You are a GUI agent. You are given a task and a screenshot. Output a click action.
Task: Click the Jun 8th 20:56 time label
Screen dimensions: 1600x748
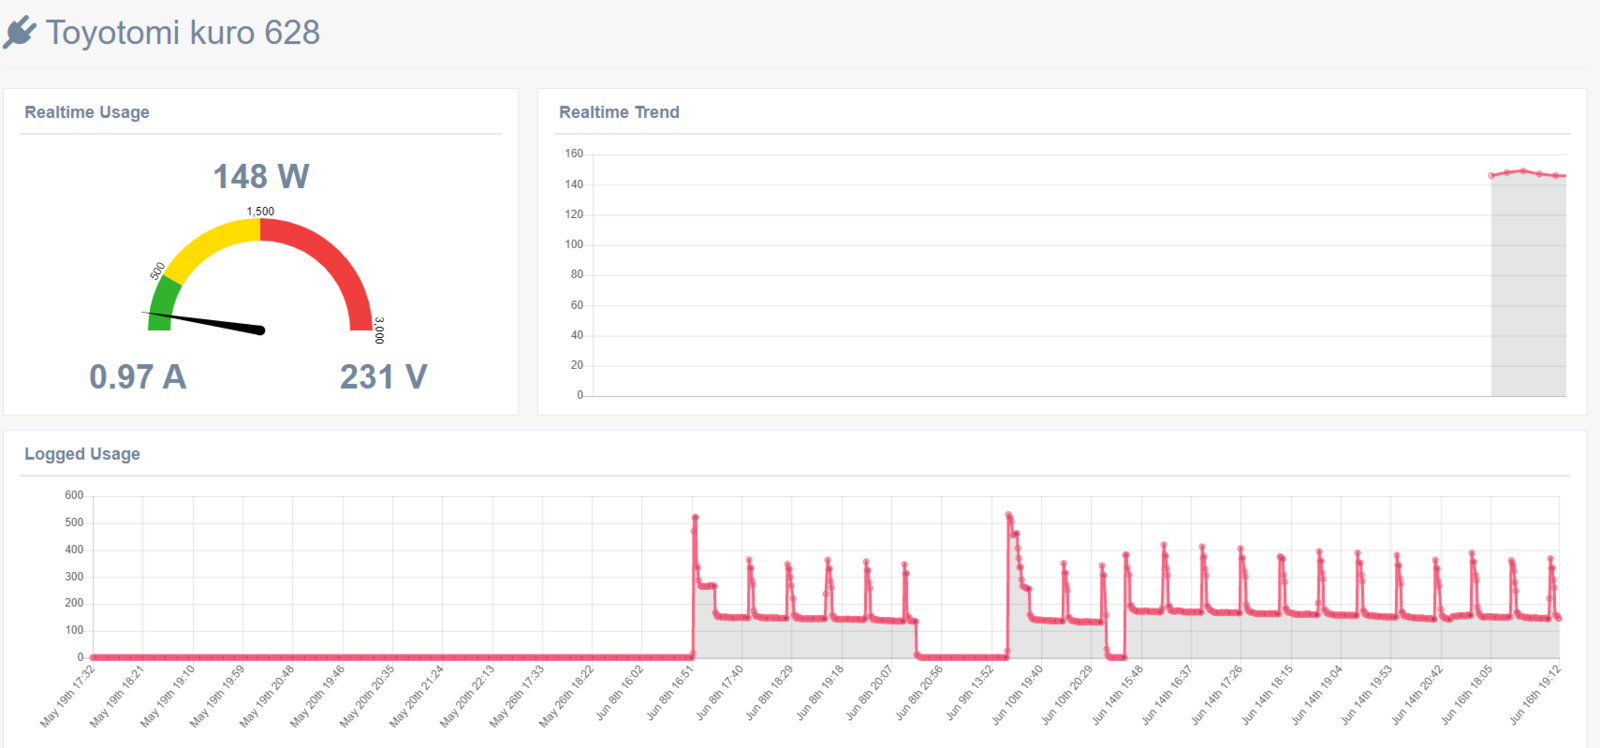920,693
